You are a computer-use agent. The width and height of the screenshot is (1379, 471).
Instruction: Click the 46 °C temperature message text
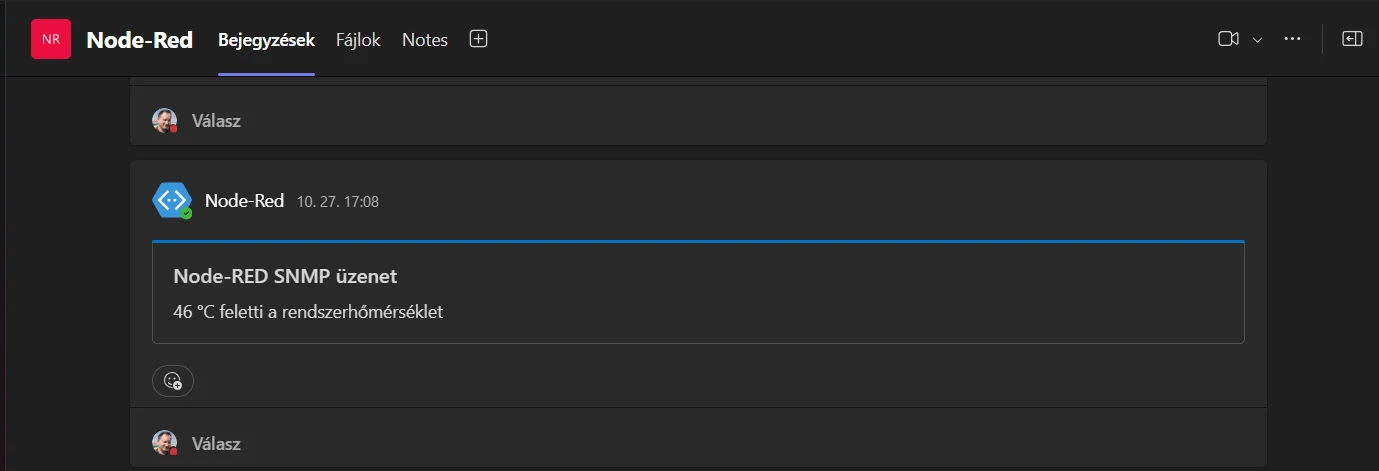(308, 311)
